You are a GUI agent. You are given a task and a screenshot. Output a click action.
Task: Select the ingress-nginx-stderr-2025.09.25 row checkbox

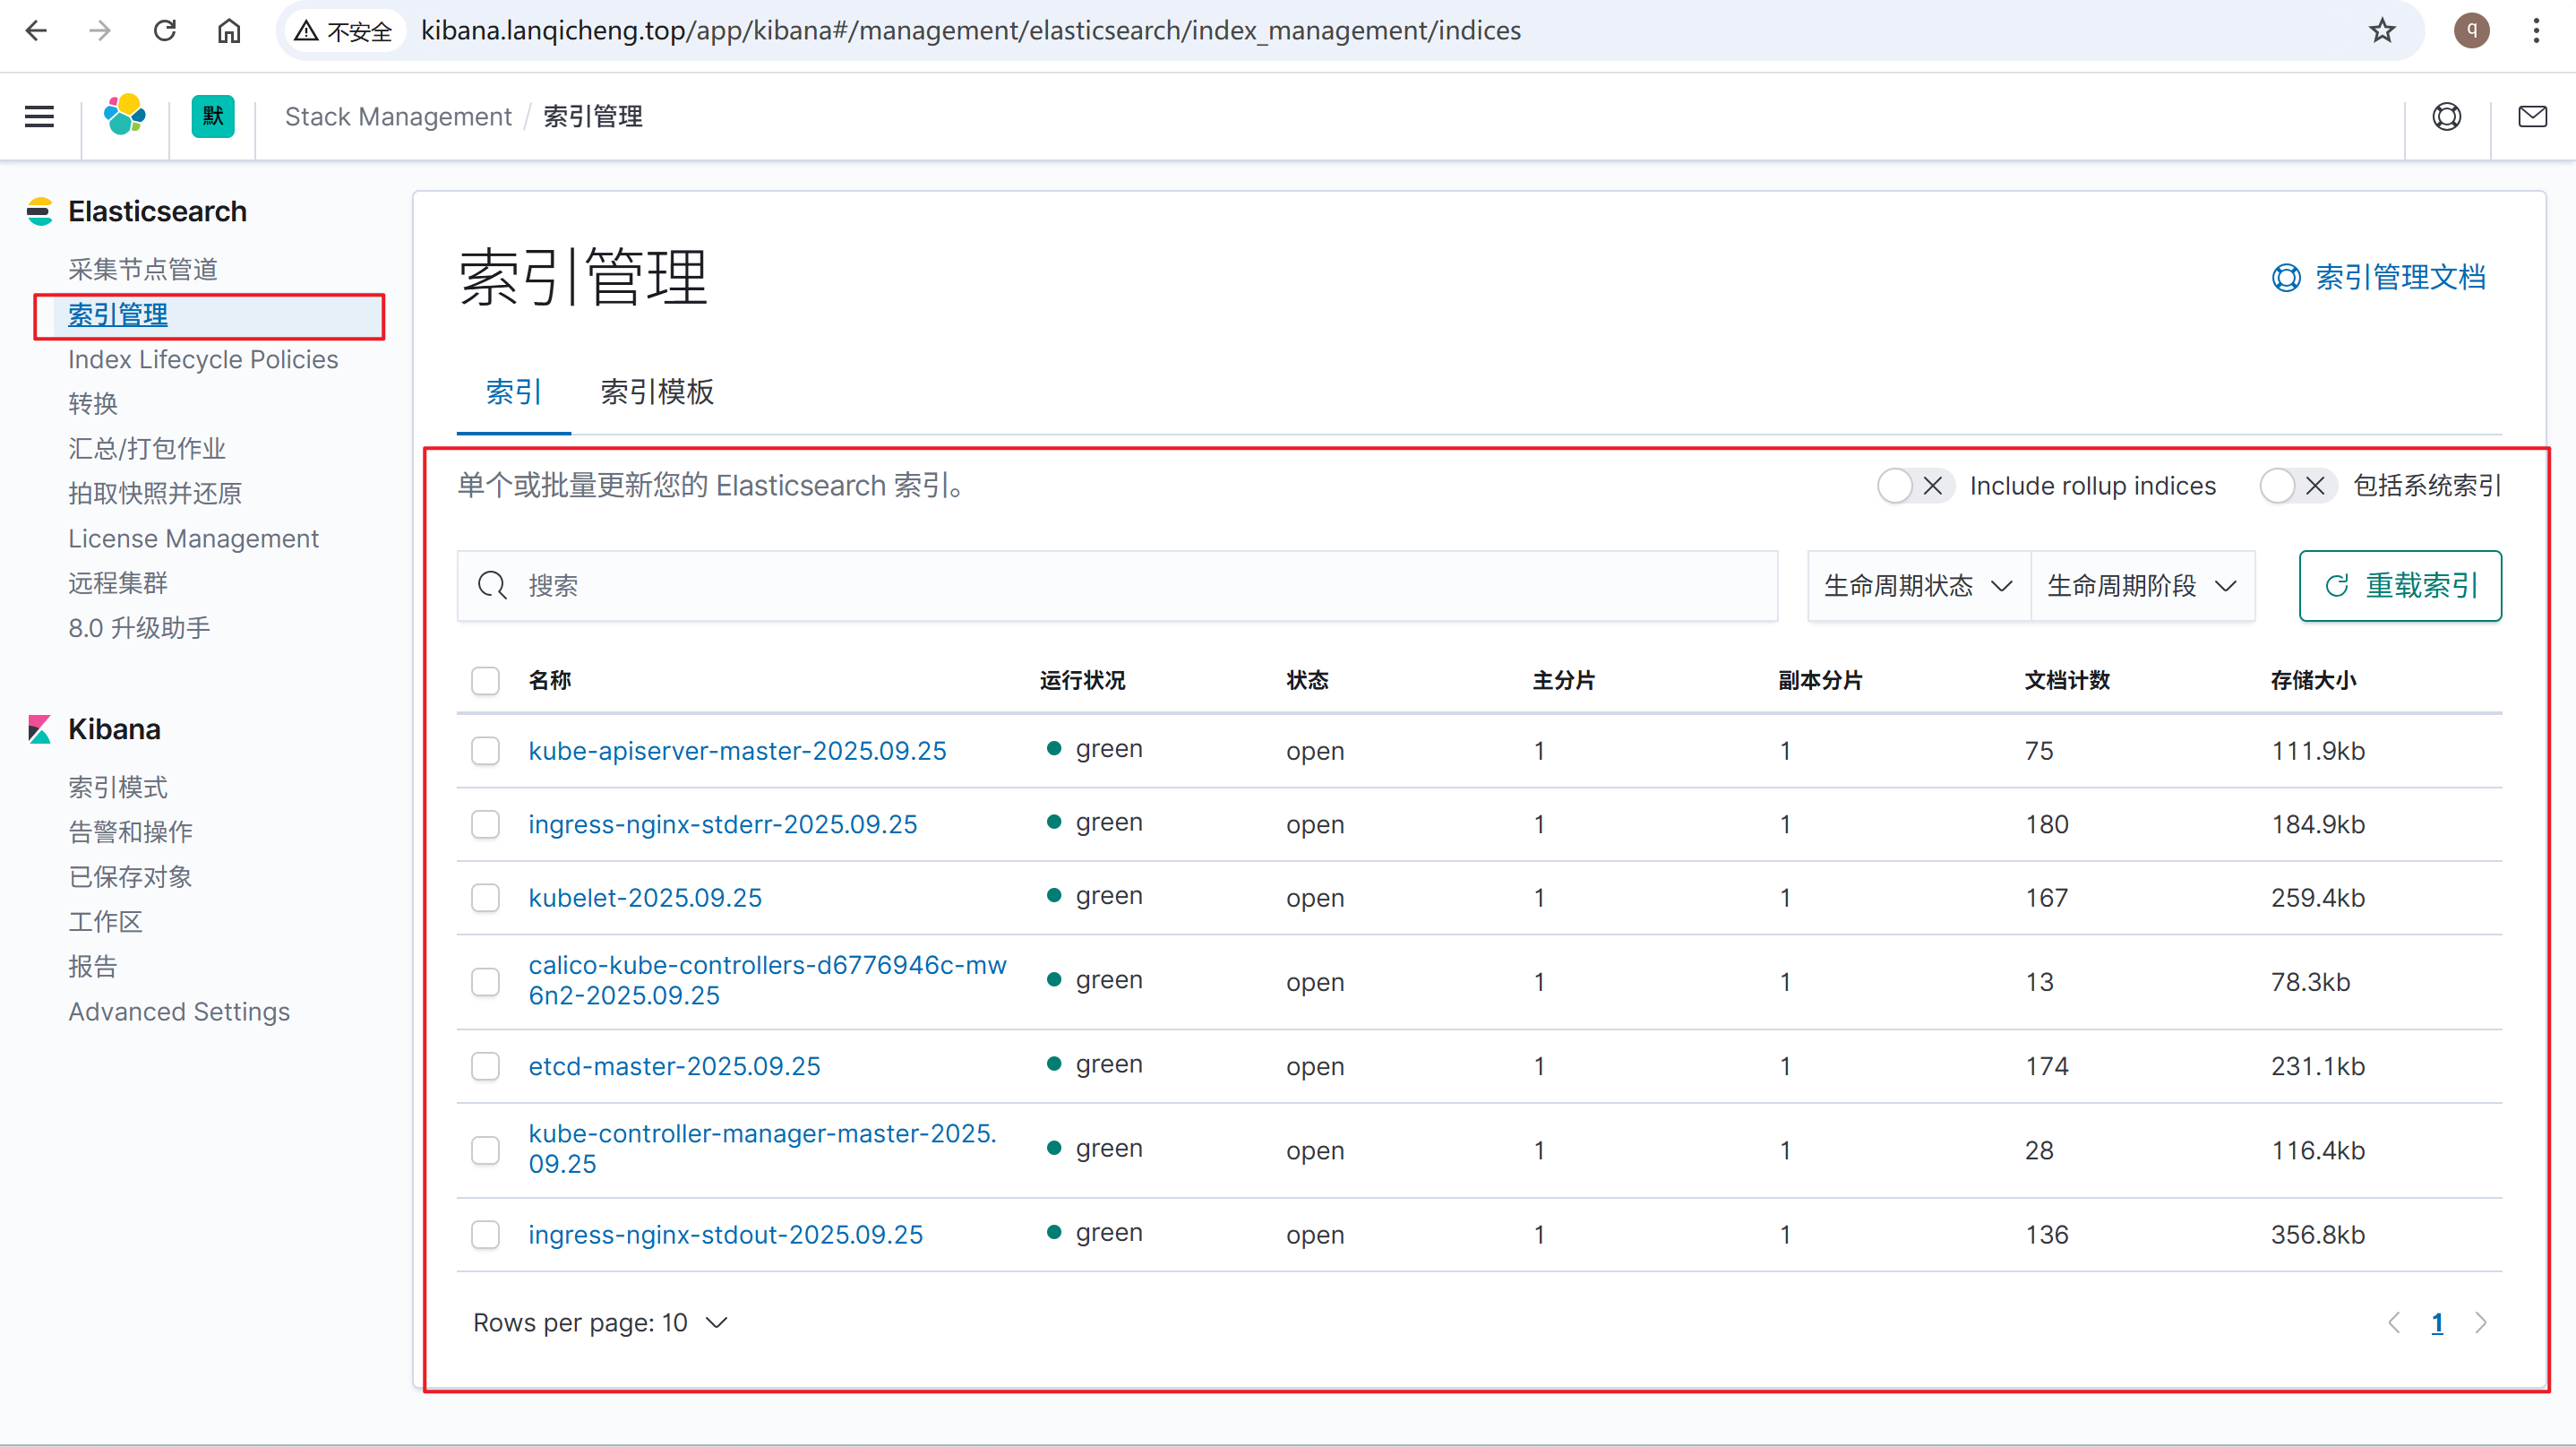pyautogui.click(x=486, y=825)
